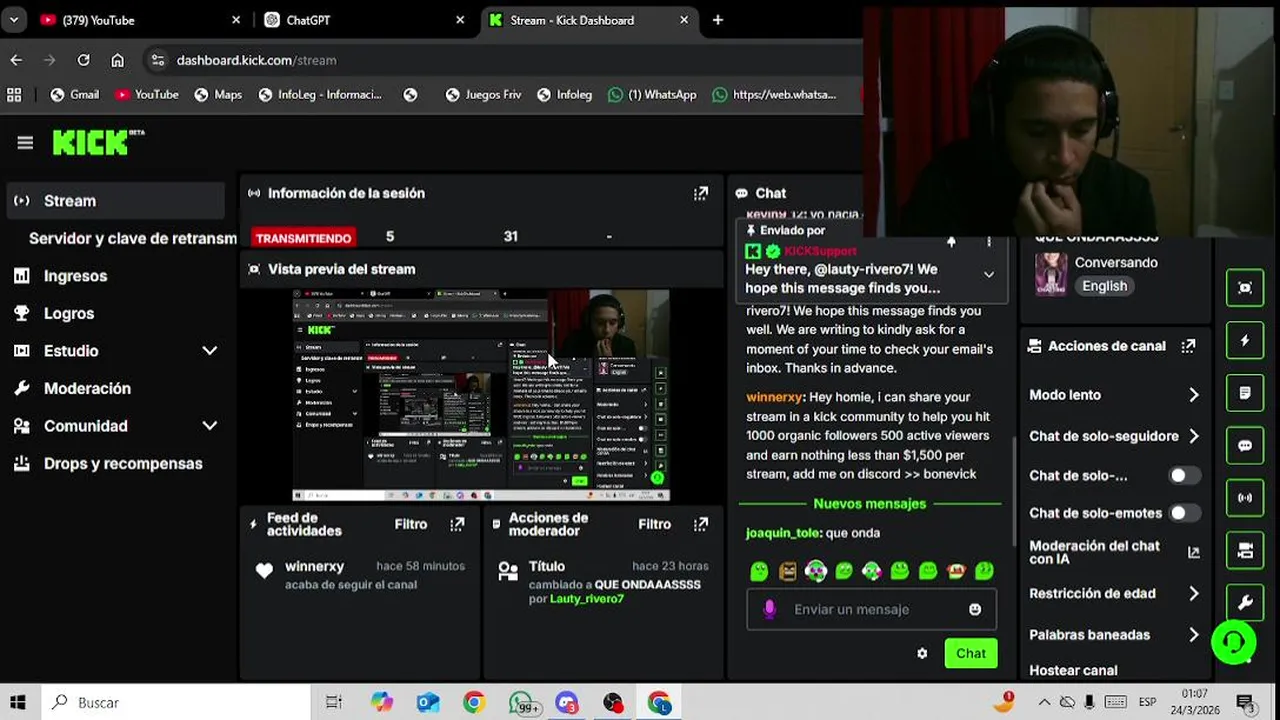Image resolution: width=1280 pixels, height=720 pixels.
Task: Open Task View on the taskbar
Action: pyautogui.click(x=334, y=703)
